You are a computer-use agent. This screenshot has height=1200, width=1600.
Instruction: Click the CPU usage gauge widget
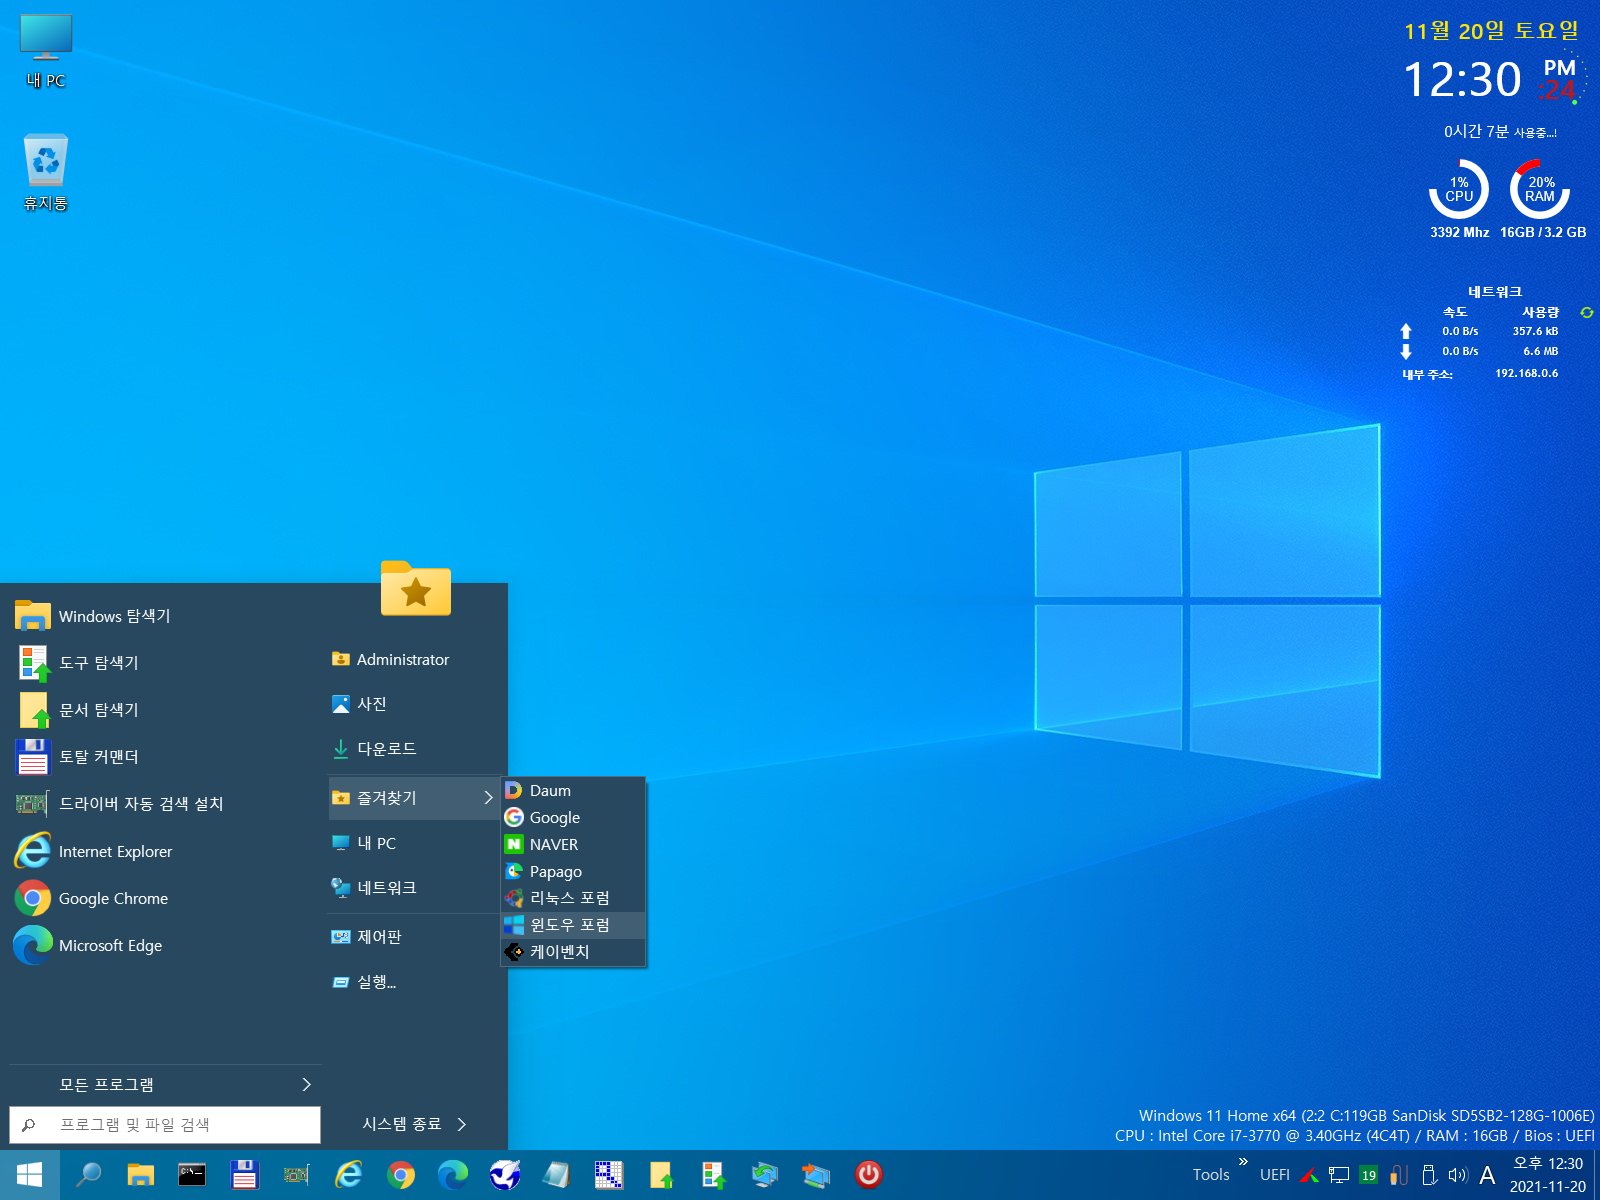pos(1459,189)
